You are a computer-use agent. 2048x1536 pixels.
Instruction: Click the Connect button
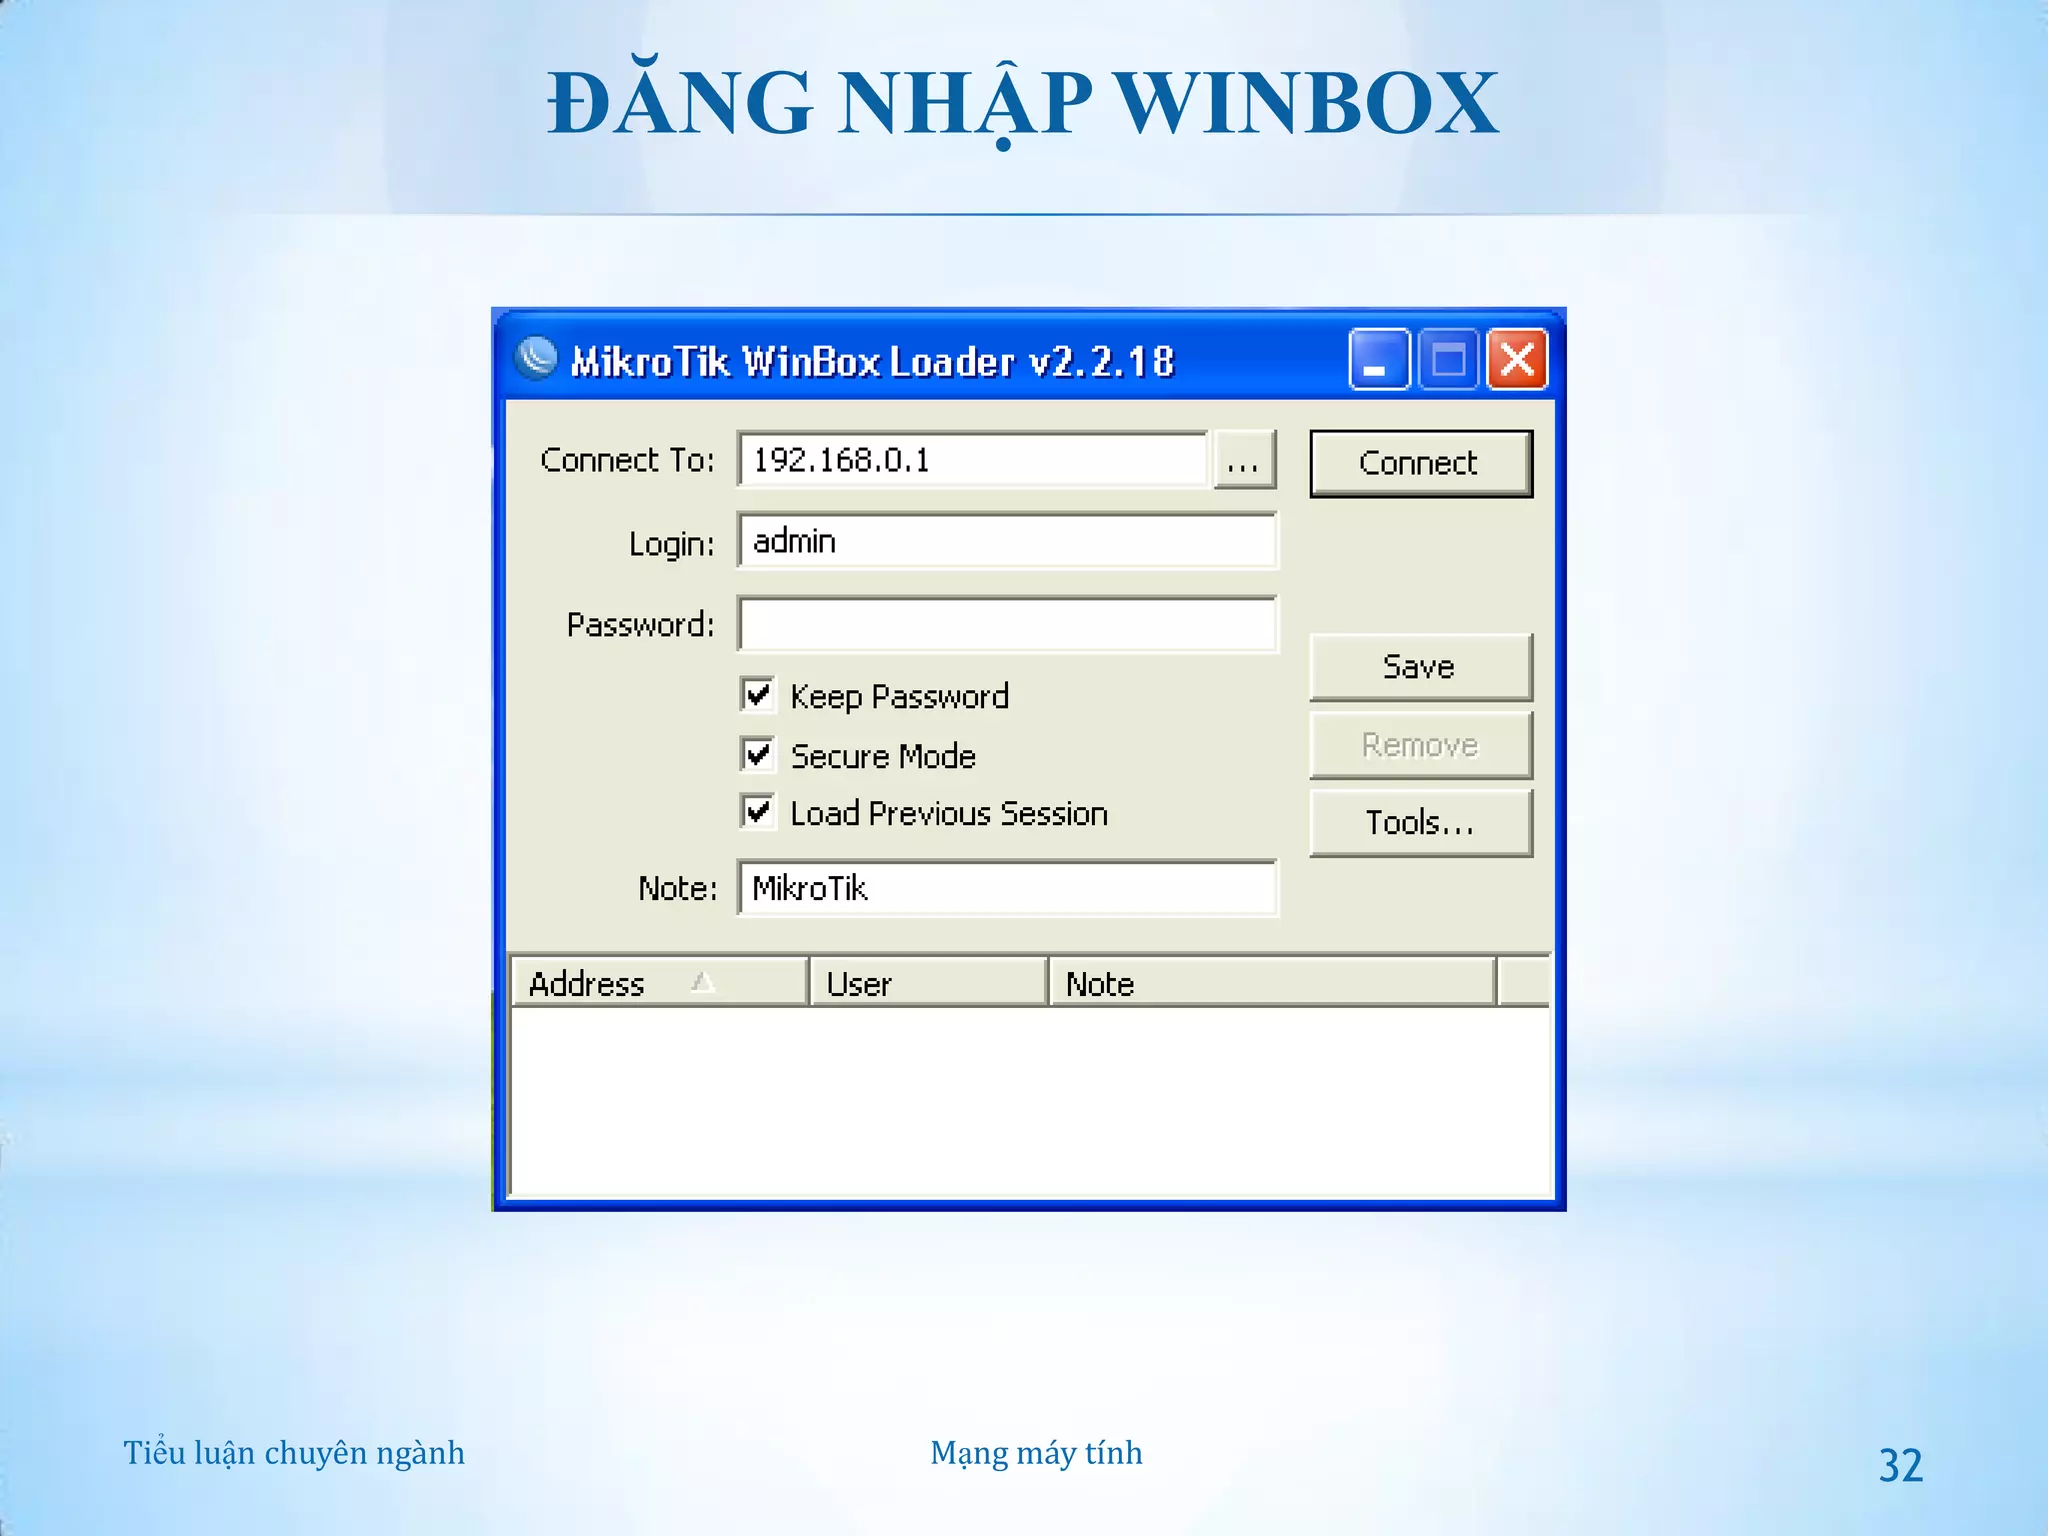tap(1421, 463)
